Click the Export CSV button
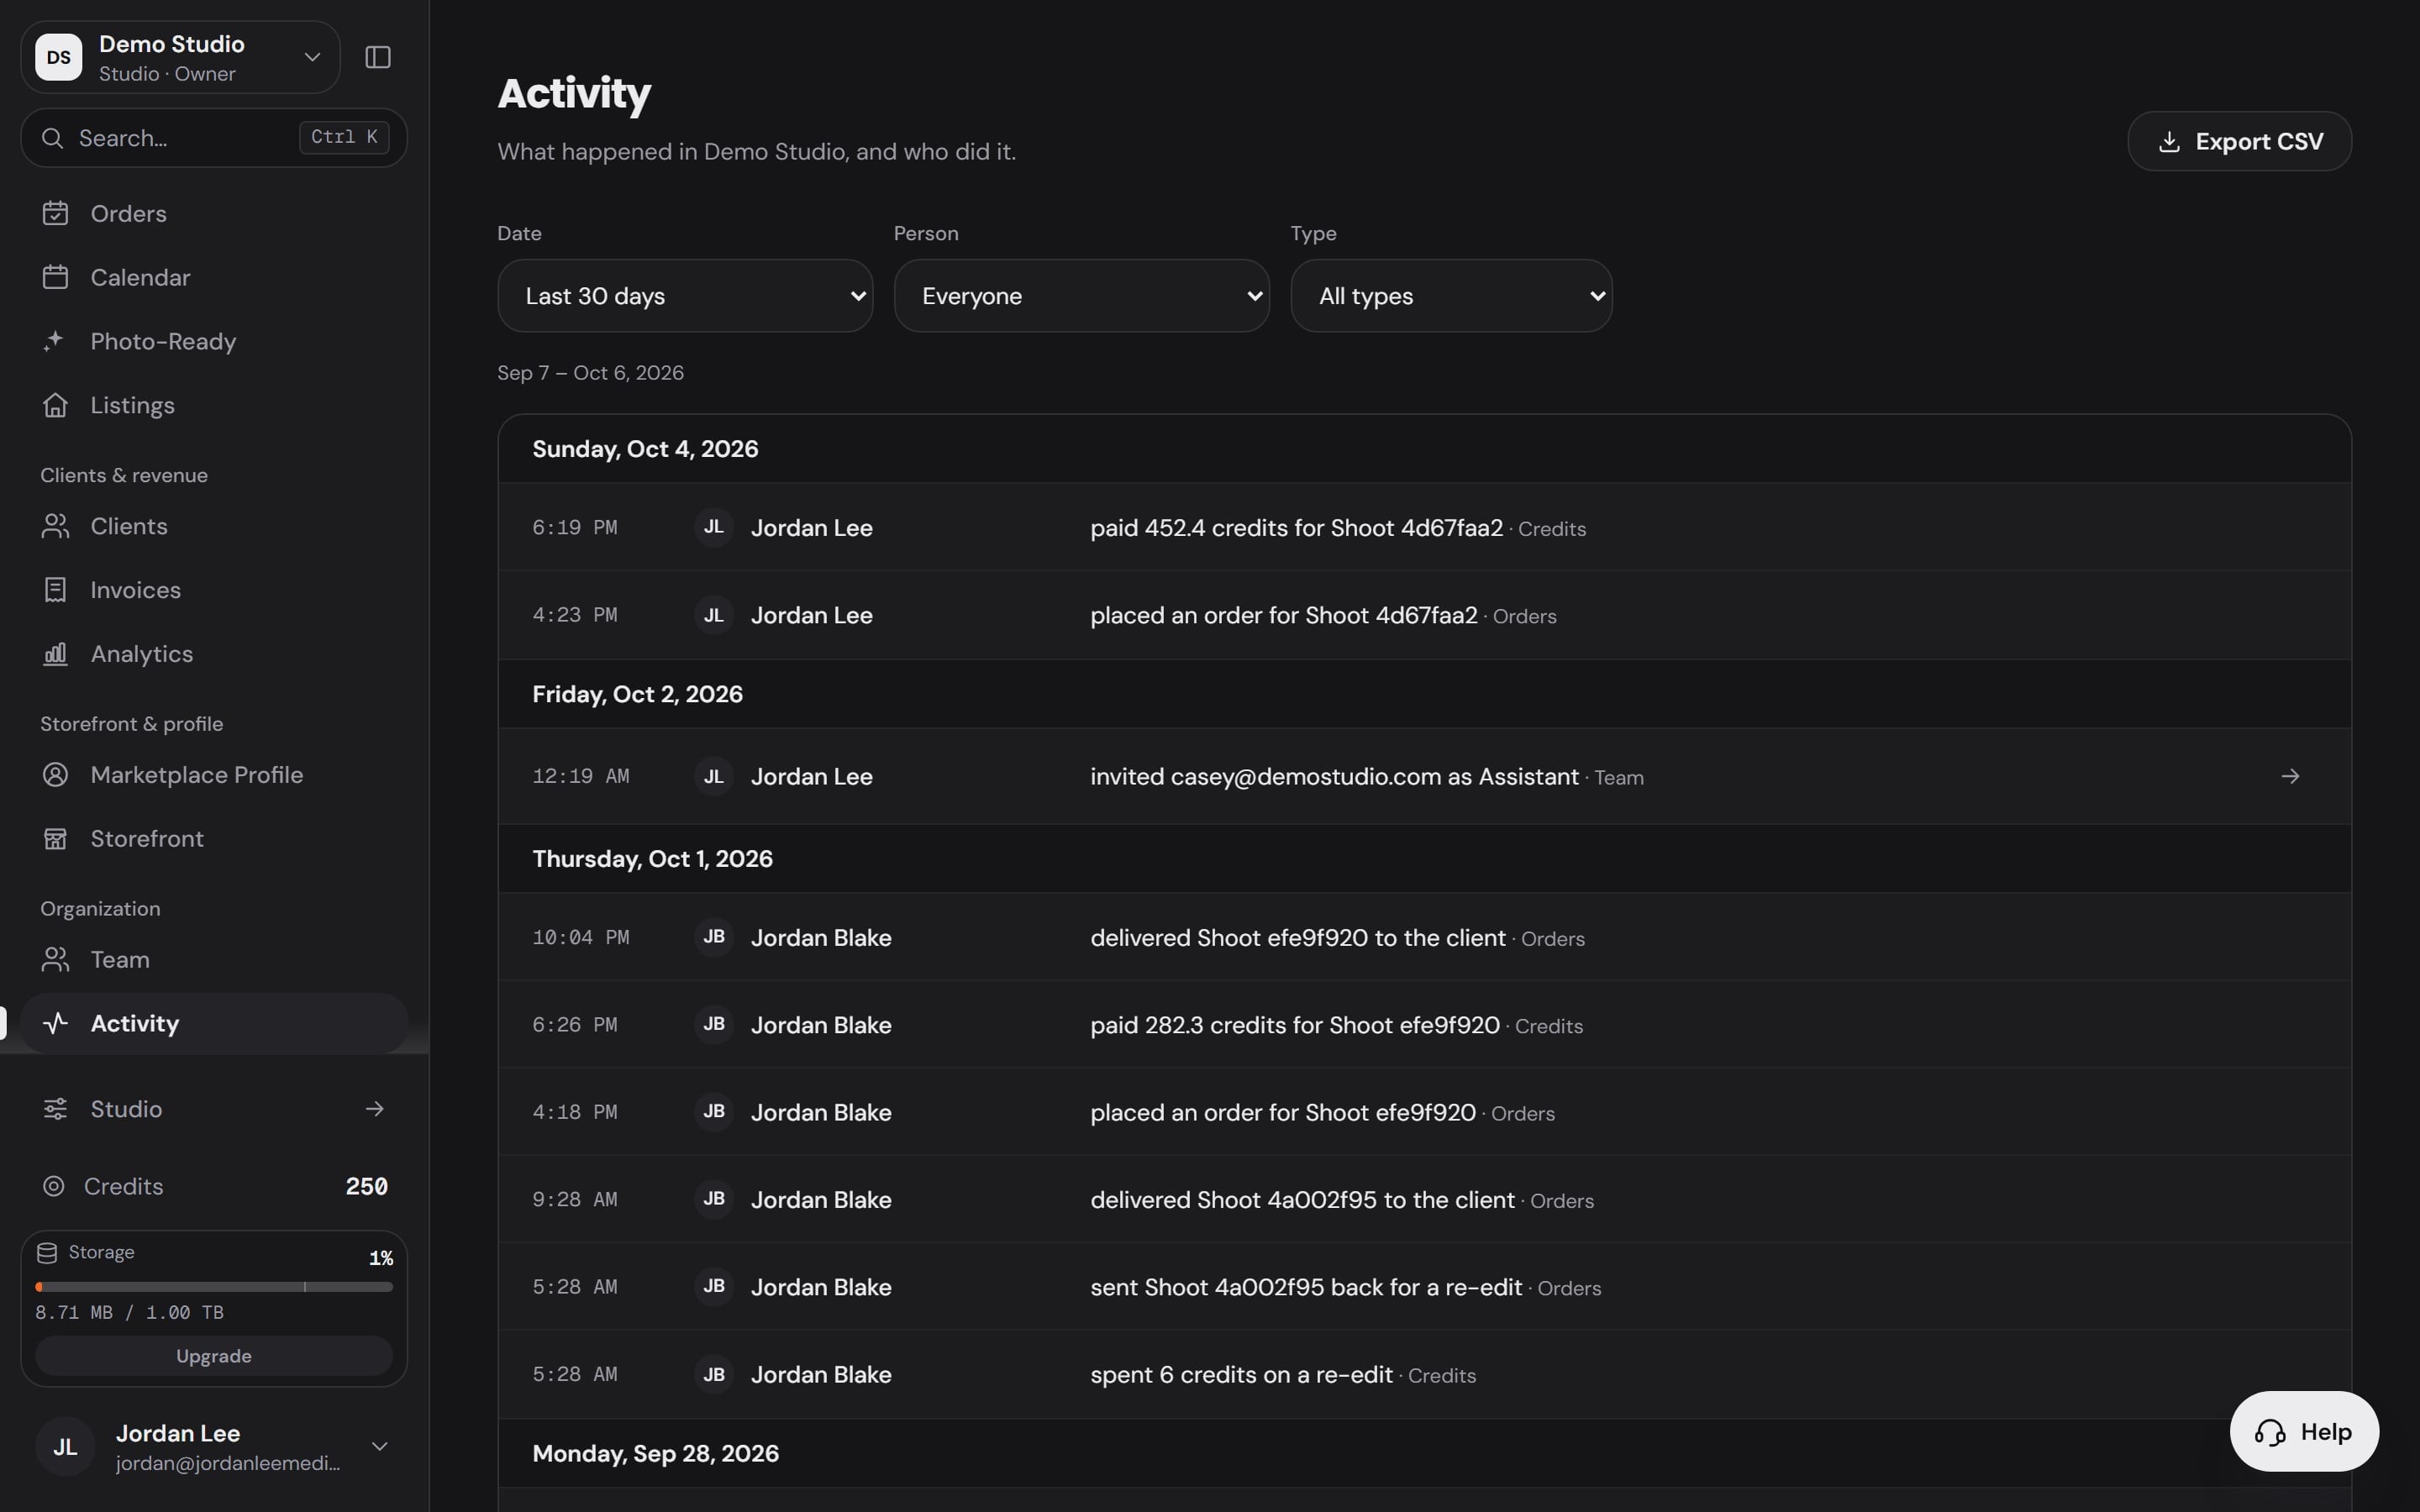This screenshot has height=1512, width=2420. click(x=2239, y=141)
